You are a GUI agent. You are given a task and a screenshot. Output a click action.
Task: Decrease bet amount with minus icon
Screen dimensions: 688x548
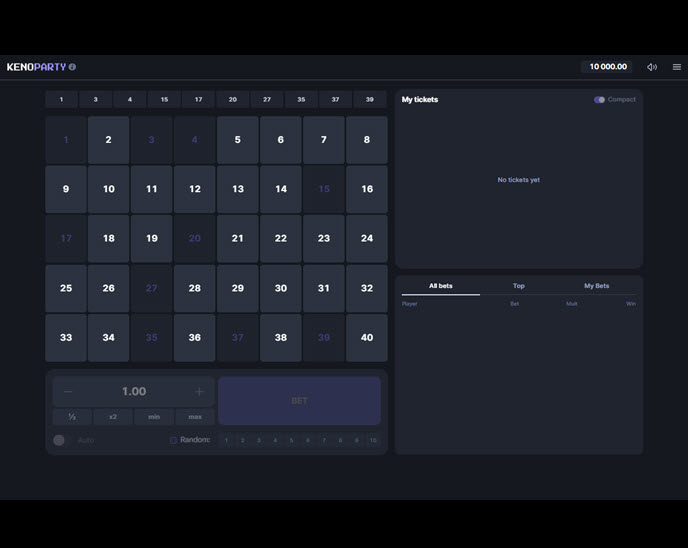[x=68, y=392]
